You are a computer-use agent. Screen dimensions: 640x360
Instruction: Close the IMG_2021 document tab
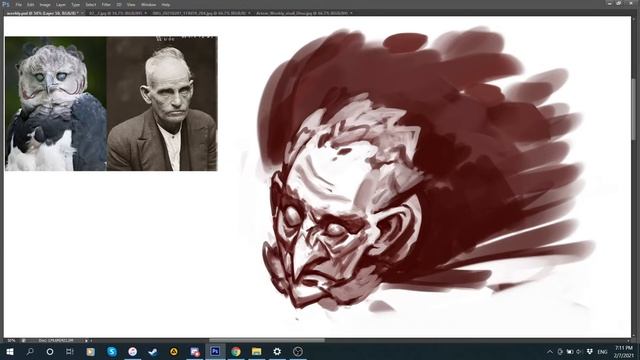pyautogui.click(x=249, y=13)
